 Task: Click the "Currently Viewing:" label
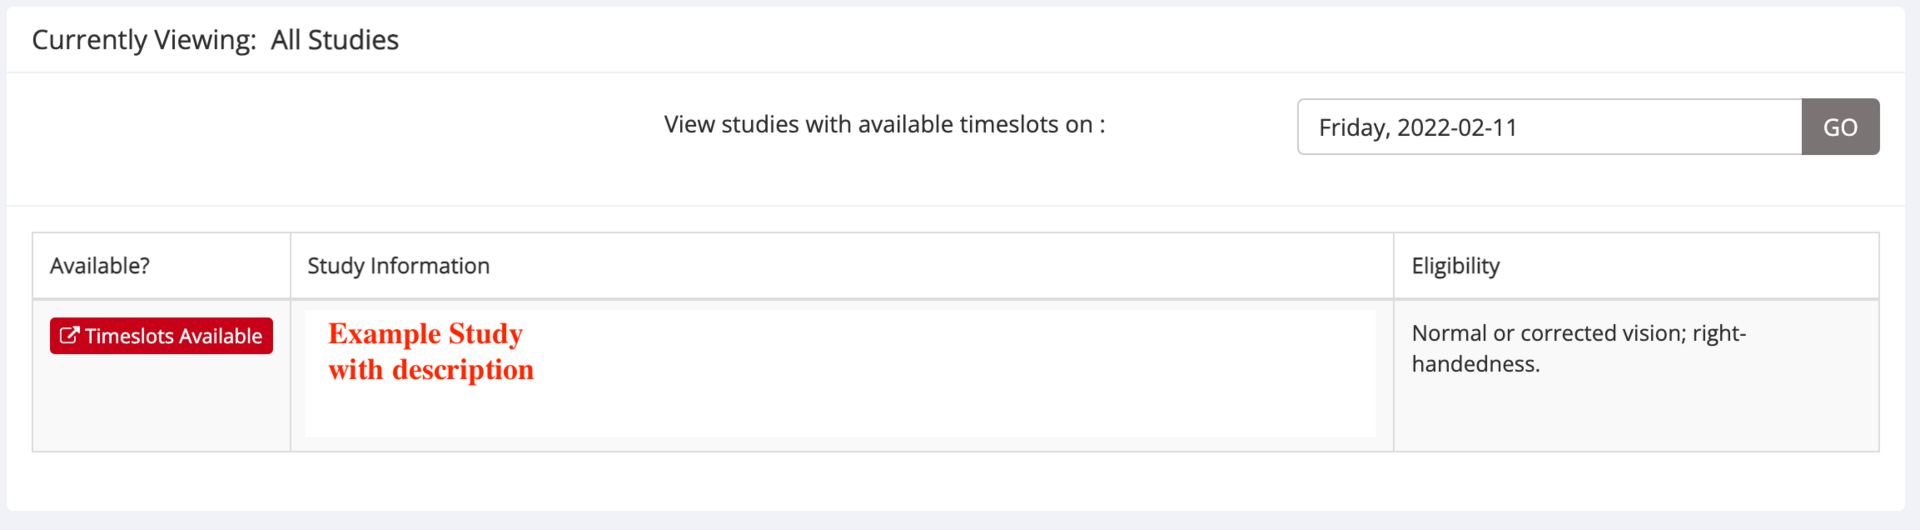coord(144,40)
